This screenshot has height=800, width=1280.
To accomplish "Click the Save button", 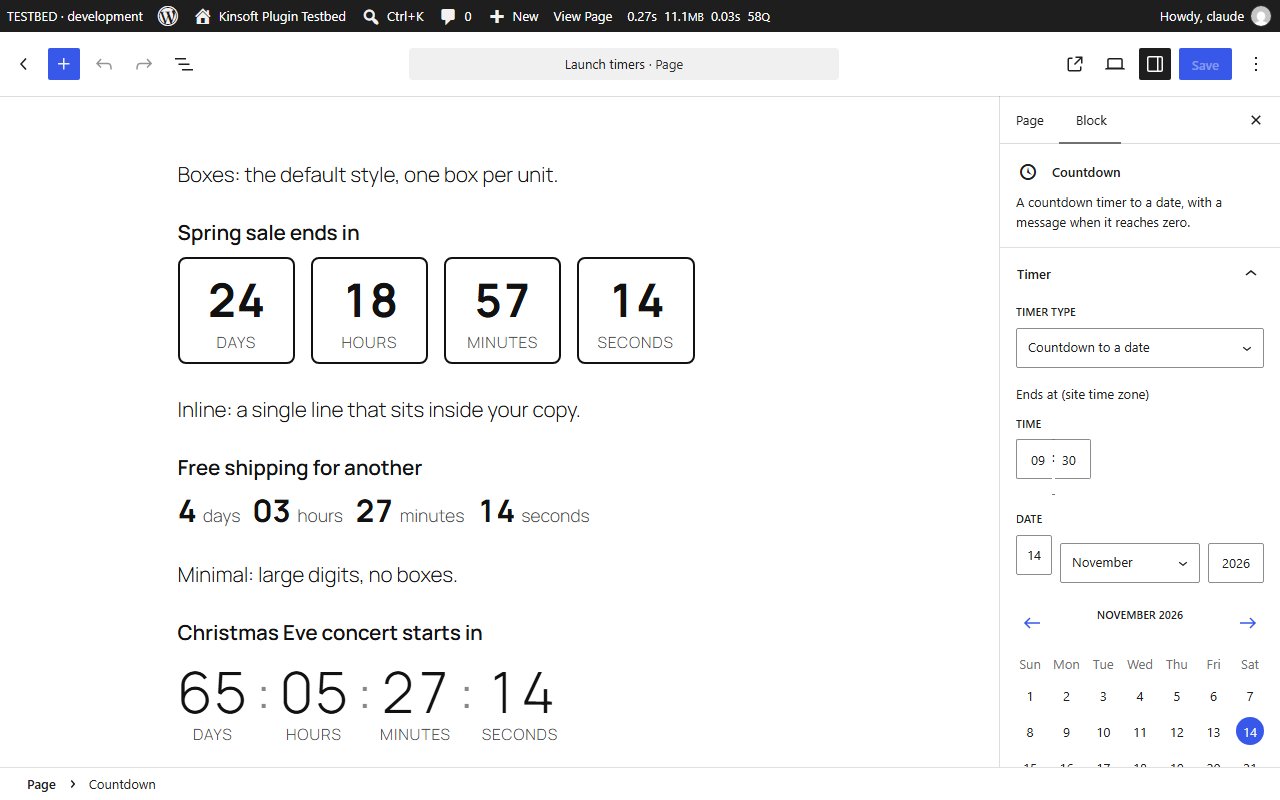I will [x=1205, y=64].
